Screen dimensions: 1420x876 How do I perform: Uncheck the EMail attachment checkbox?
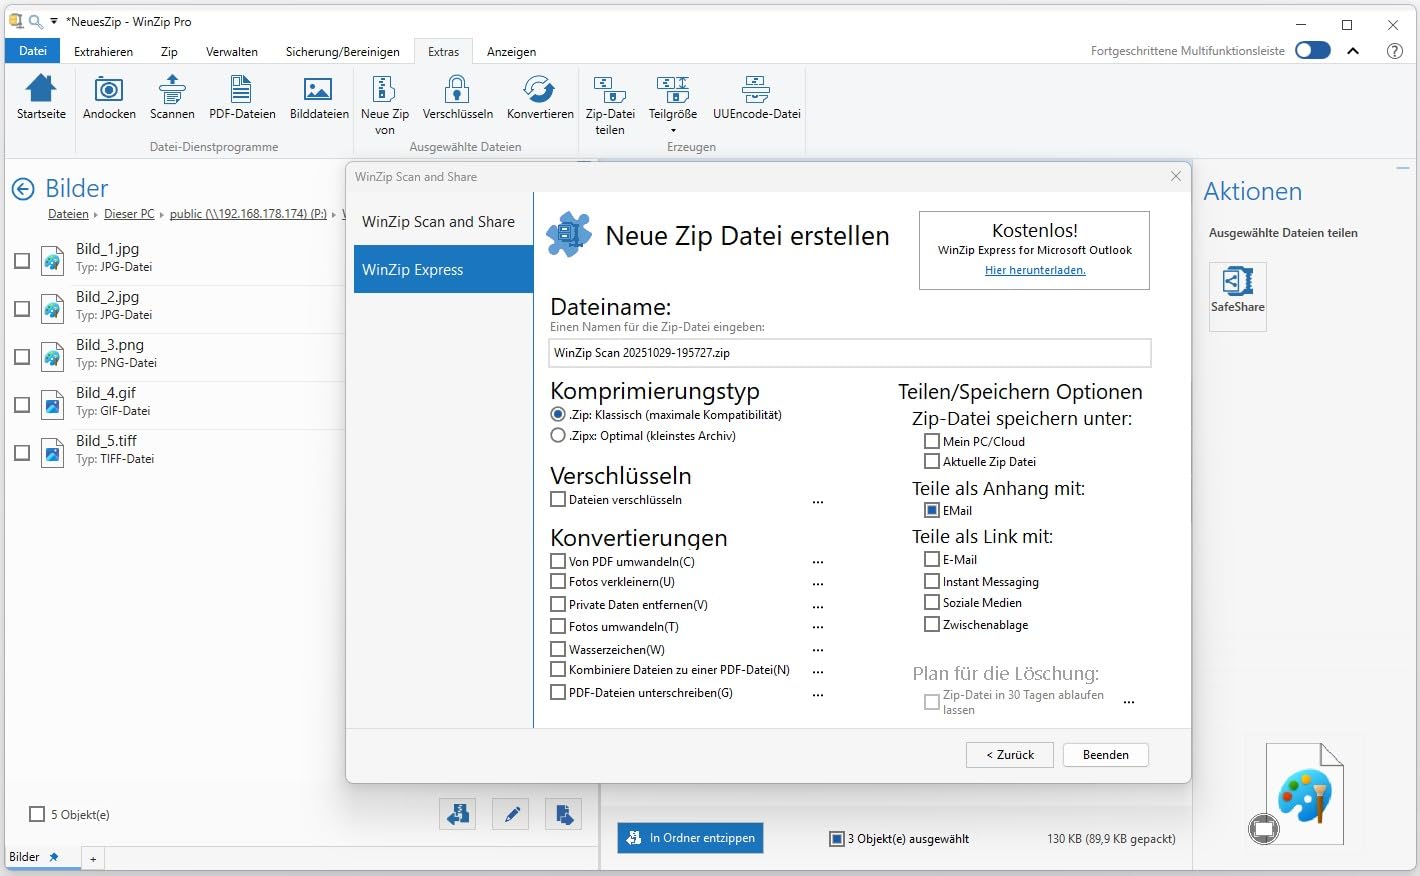point(932,510)
